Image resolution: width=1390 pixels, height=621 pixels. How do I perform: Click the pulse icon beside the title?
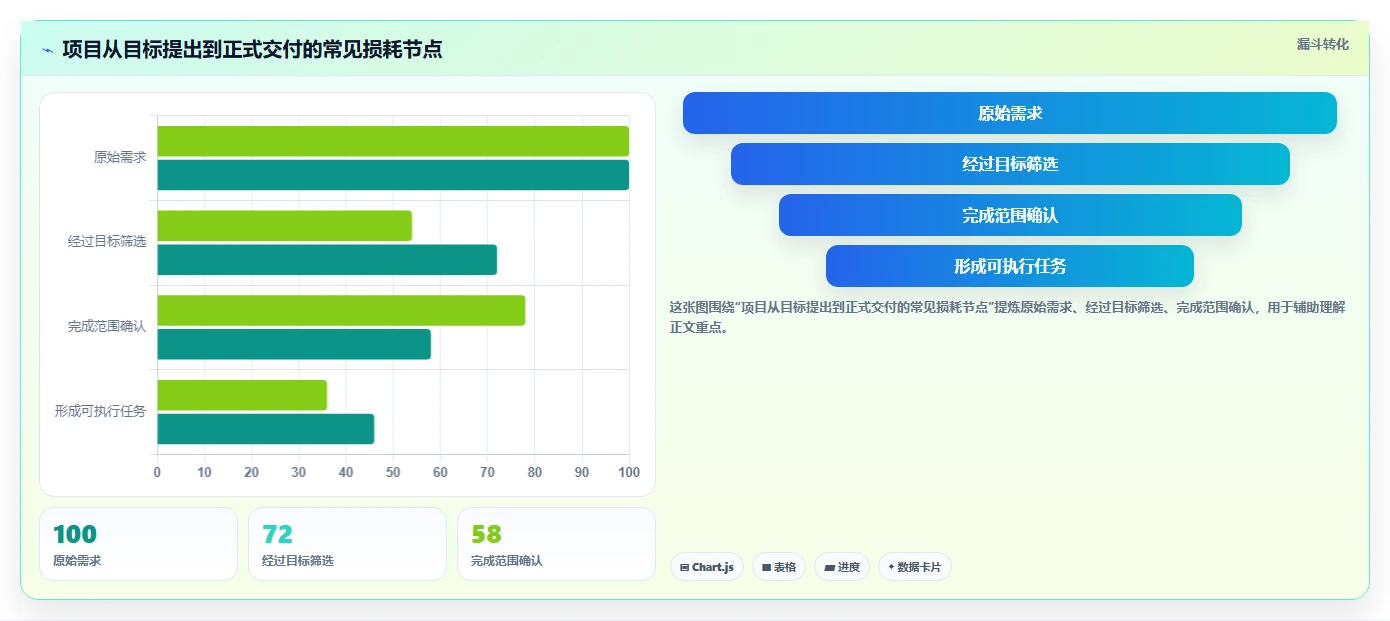[48, 50]
